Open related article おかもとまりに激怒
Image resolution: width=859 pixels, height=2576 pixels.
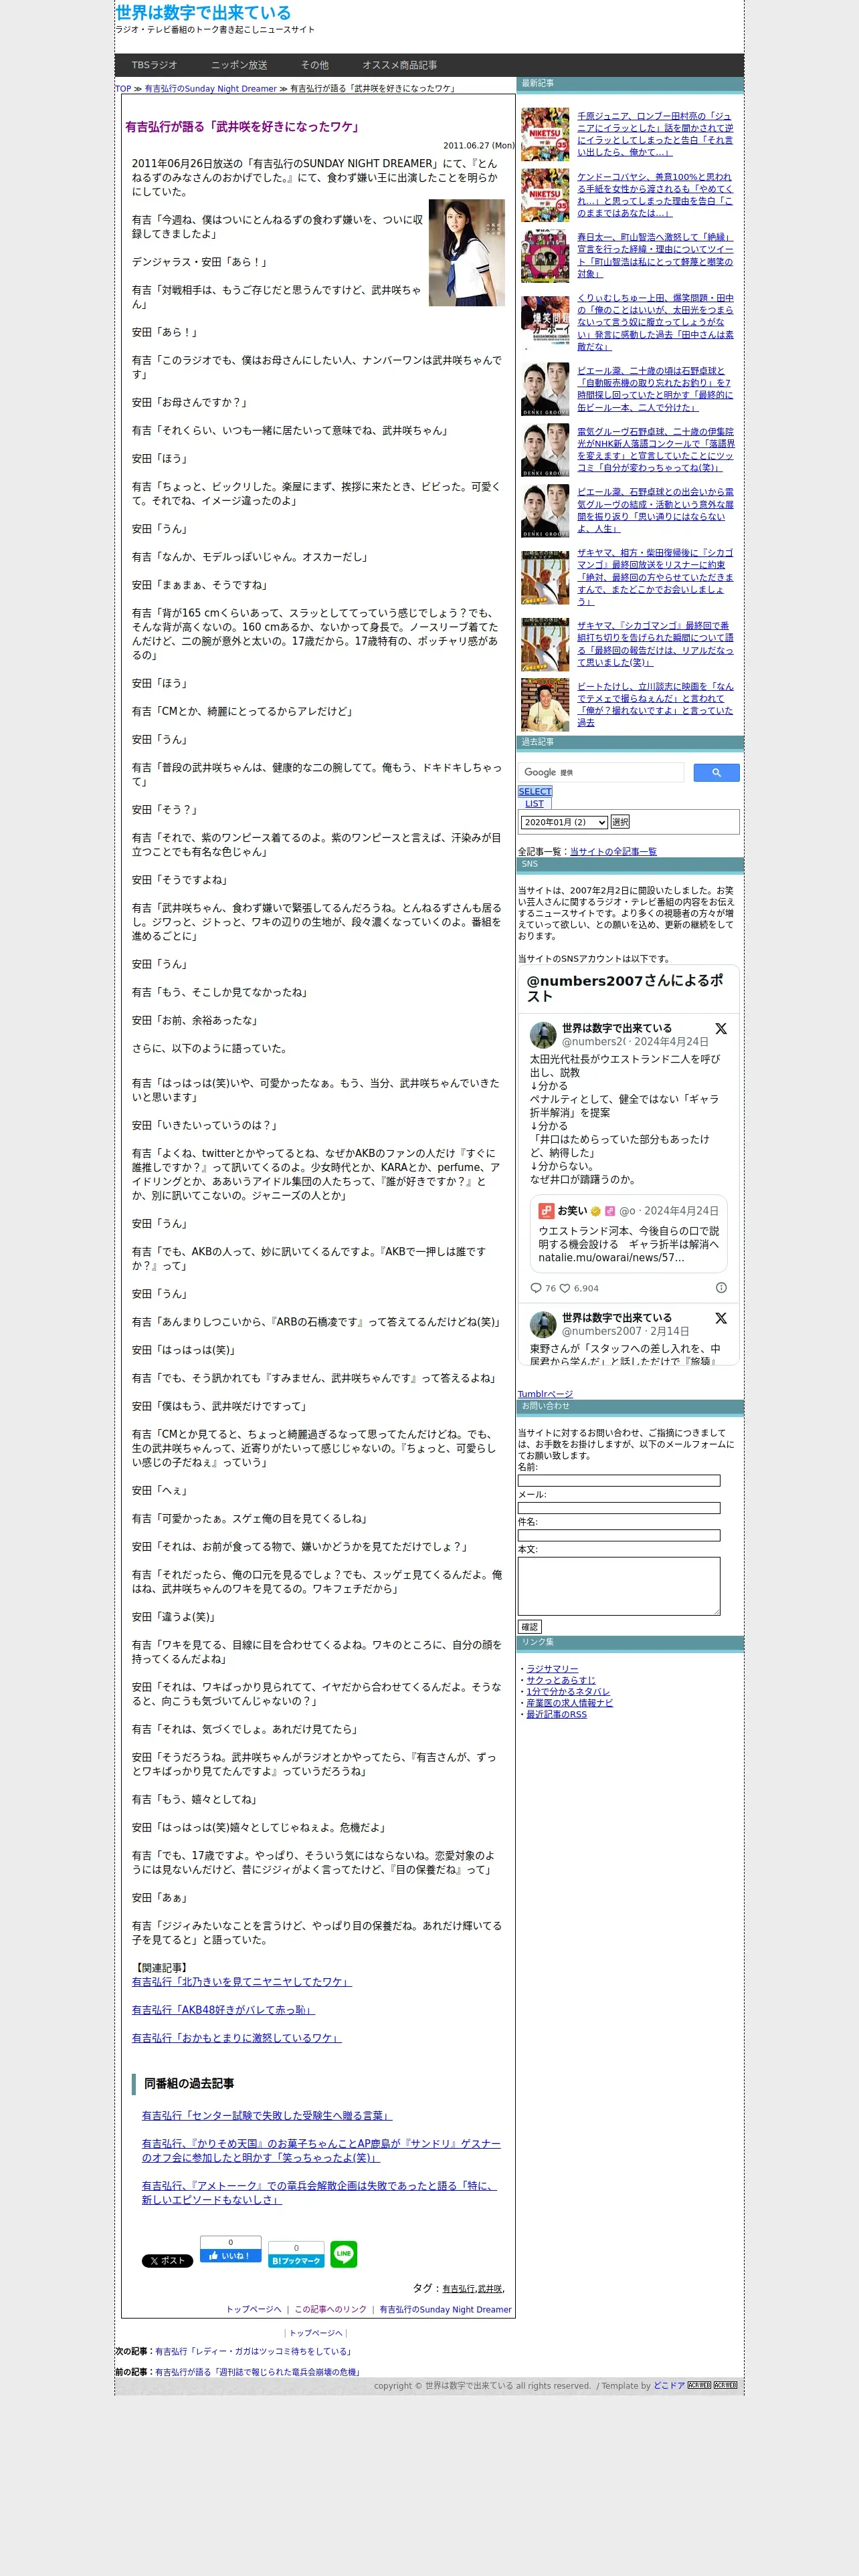click(x=237, y=2037)
